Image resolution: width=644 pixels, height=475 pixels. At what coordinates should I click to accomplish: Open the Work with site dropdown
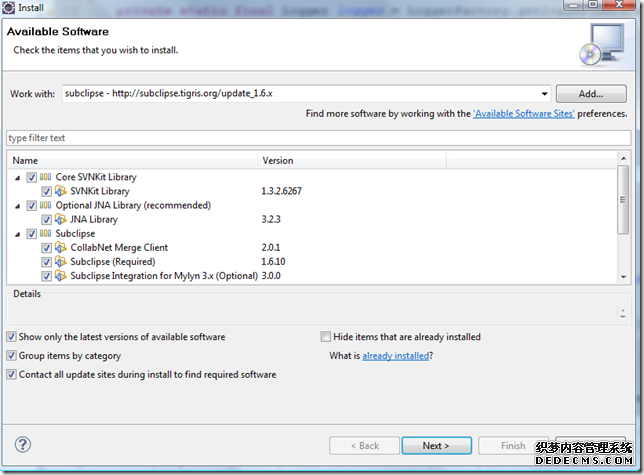click(545, 93)
